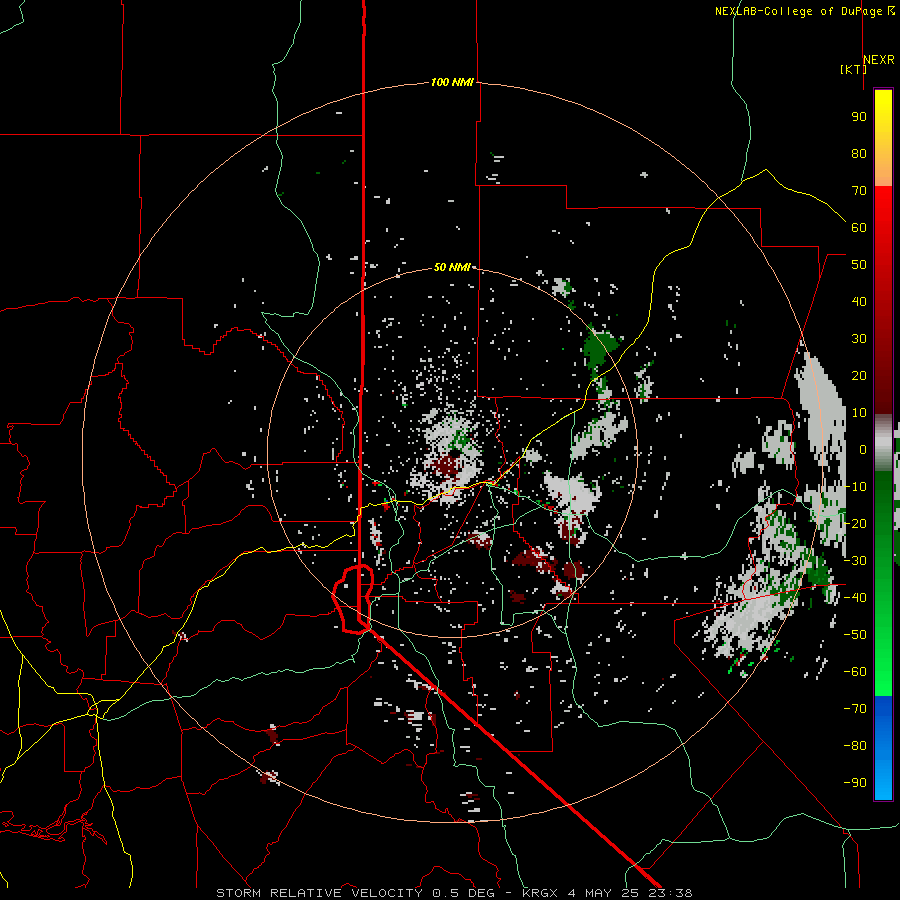Click the -20 scale value
The image size is (900, 900).
point(855,523)
